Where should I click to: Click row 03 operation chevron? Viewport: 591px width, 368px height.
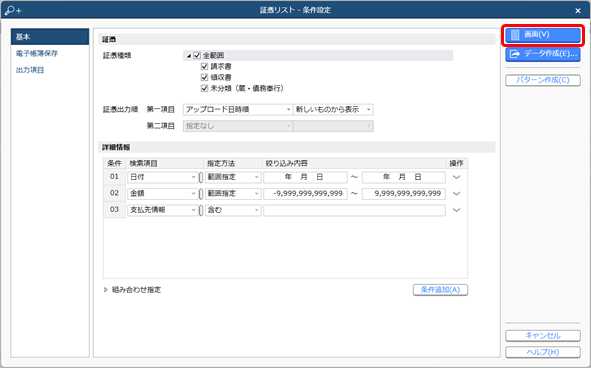tap(456, 210)
